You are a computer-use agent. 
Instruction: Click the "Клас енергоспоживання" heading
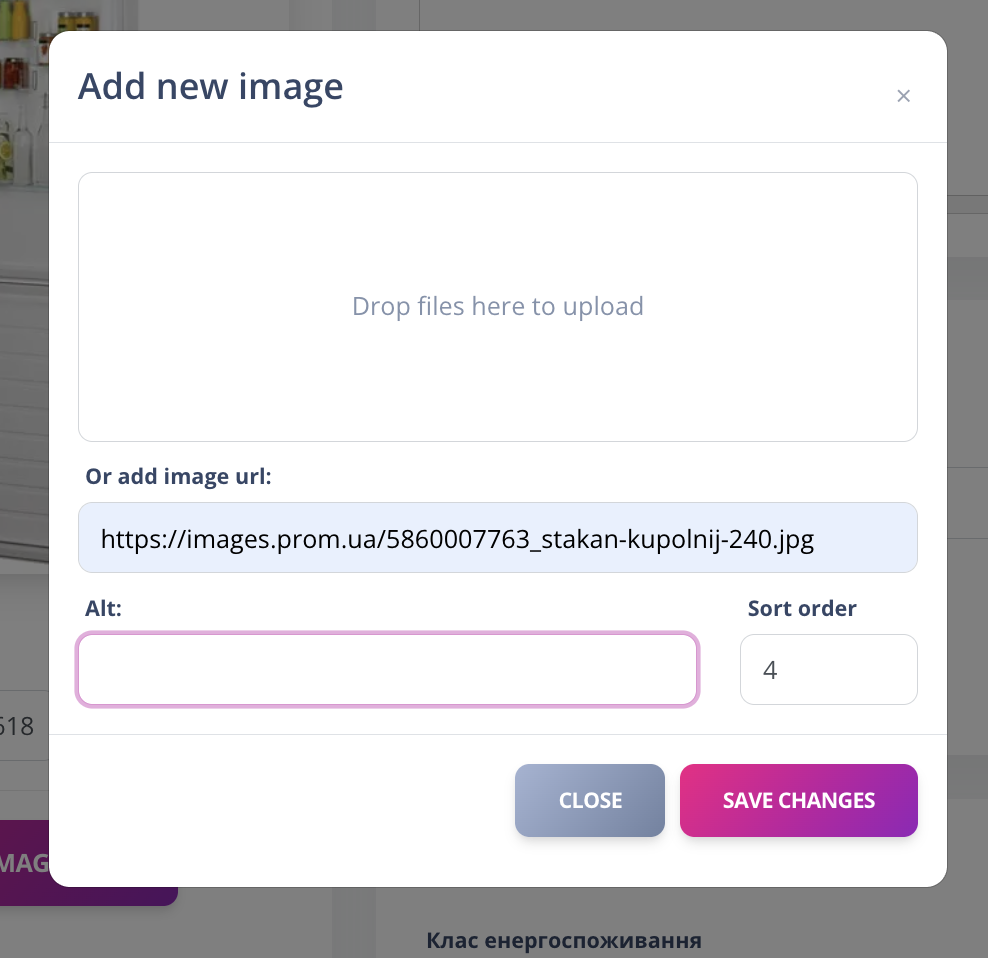(x=563, y=940)
